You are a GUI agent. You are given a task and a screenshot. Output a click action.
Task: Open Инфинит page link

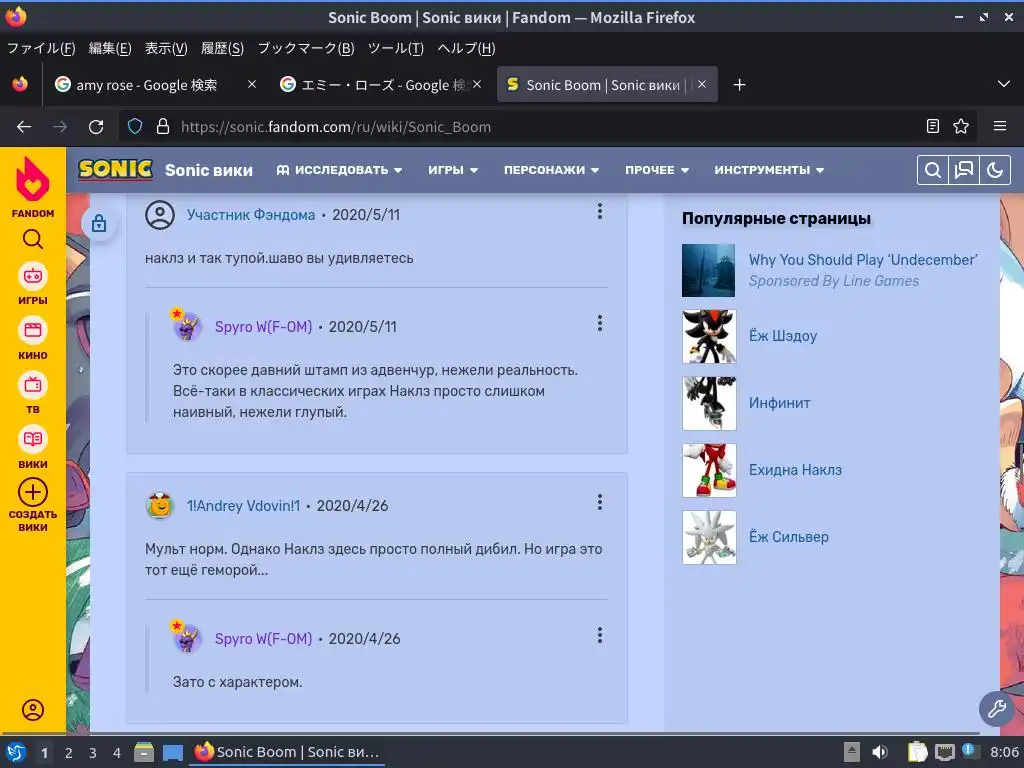point(779,404)
